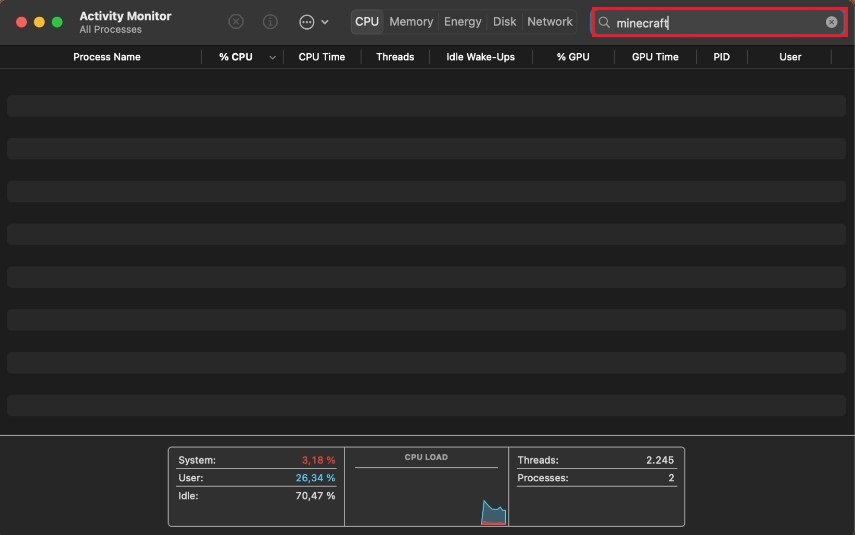
Task: Click the stop process X icon
Action: pos(236,22)
